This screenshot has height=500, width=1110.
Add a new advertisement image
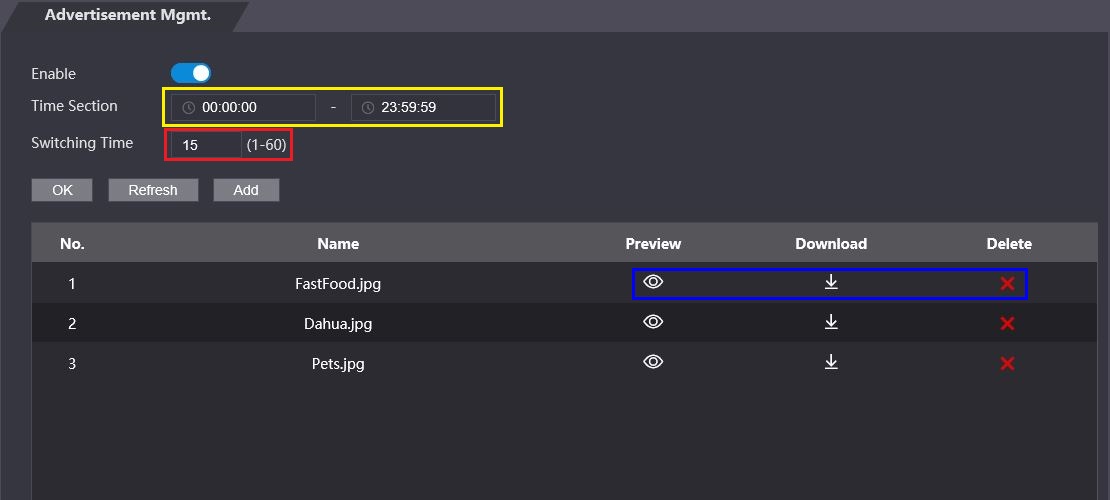(246, 190)
